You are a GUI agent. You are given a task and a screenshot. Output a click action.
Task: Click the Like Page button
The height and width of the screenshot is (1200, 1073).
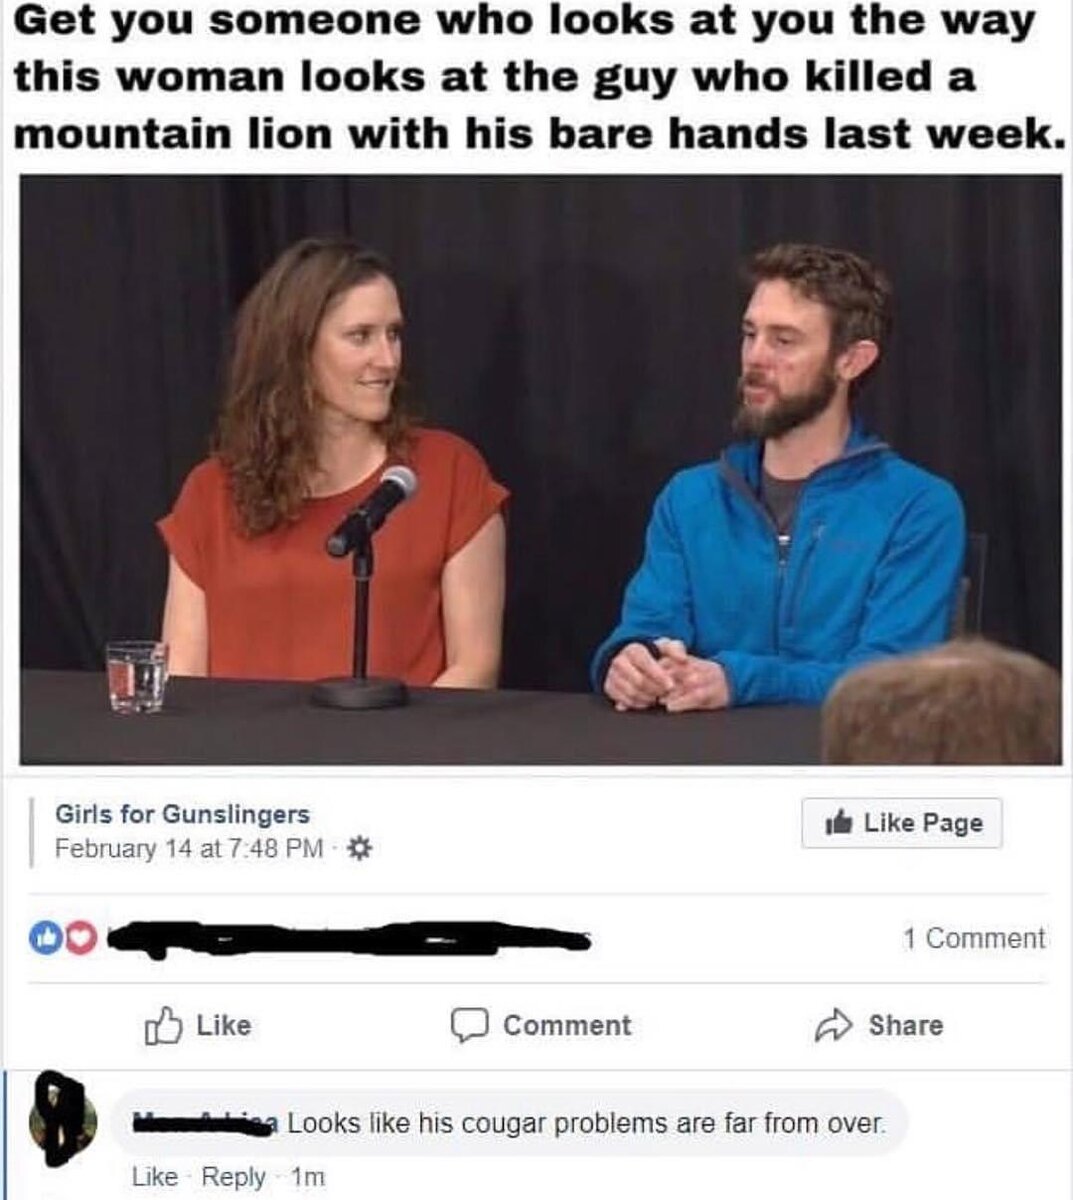tap(901, 823)
